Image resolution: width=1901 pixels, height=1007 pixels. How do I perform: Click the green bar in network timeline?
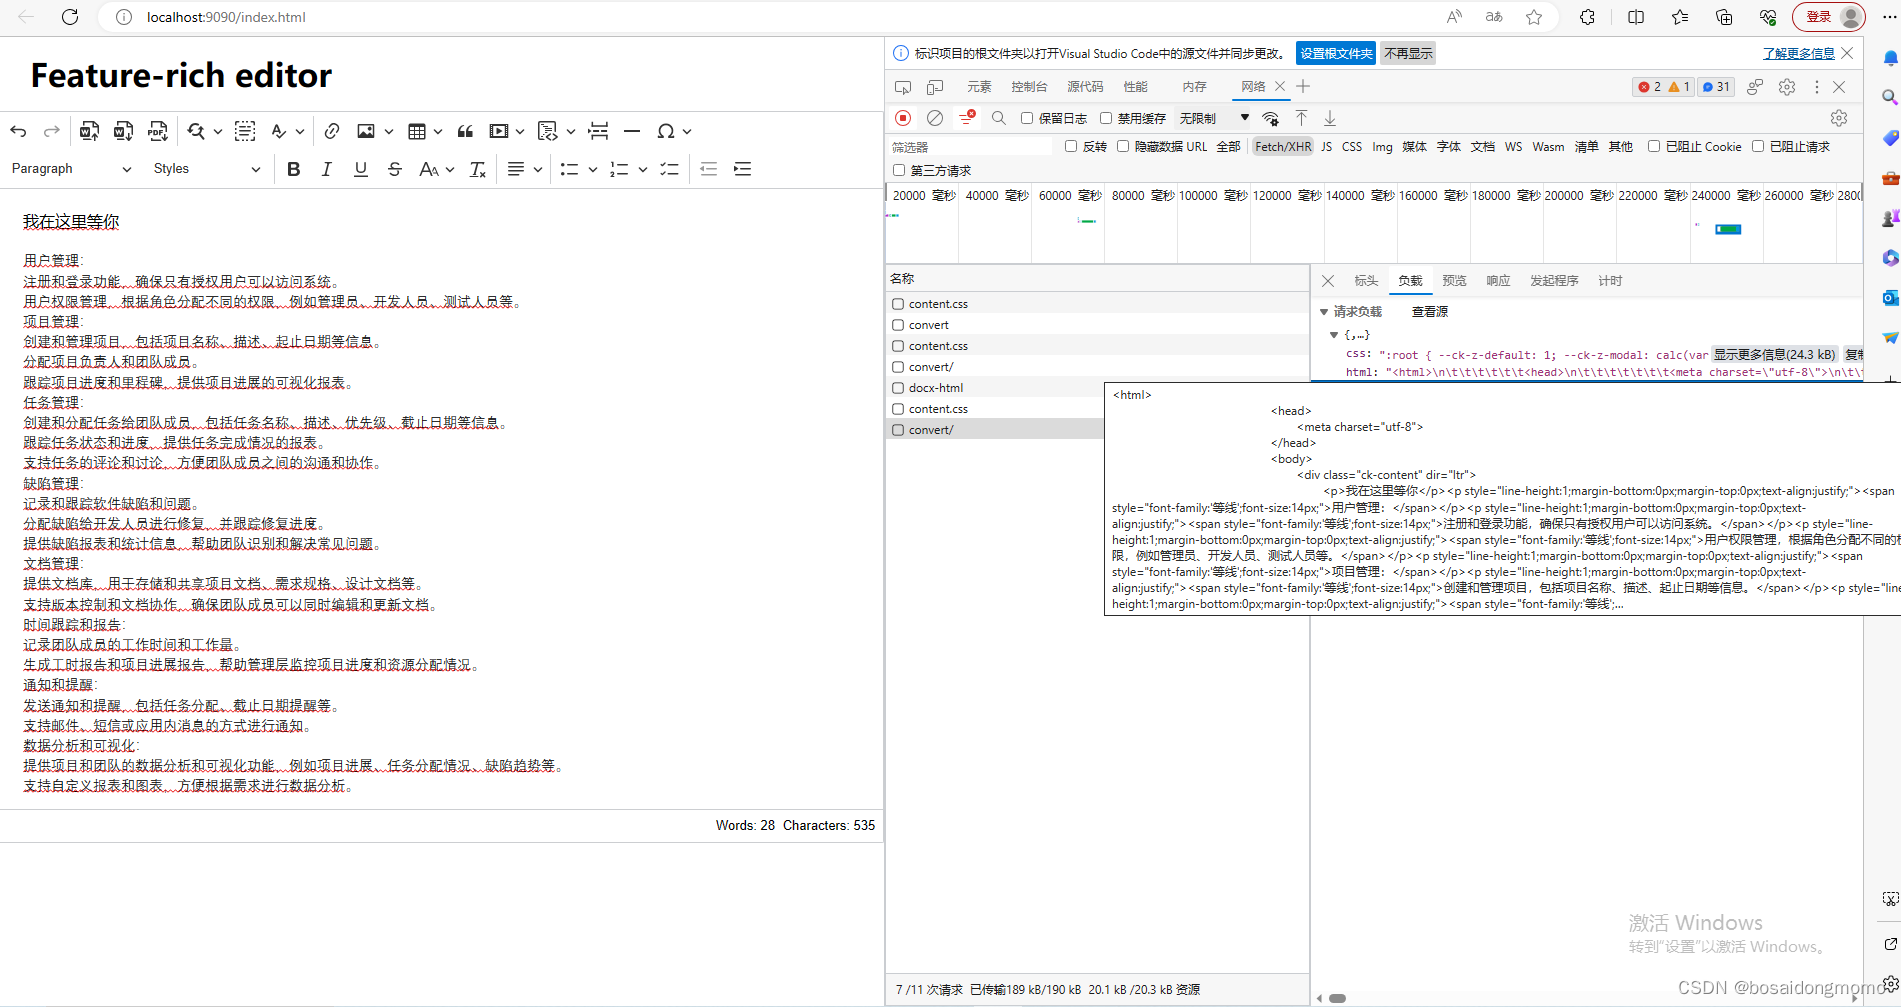(x=1729, y=229)
